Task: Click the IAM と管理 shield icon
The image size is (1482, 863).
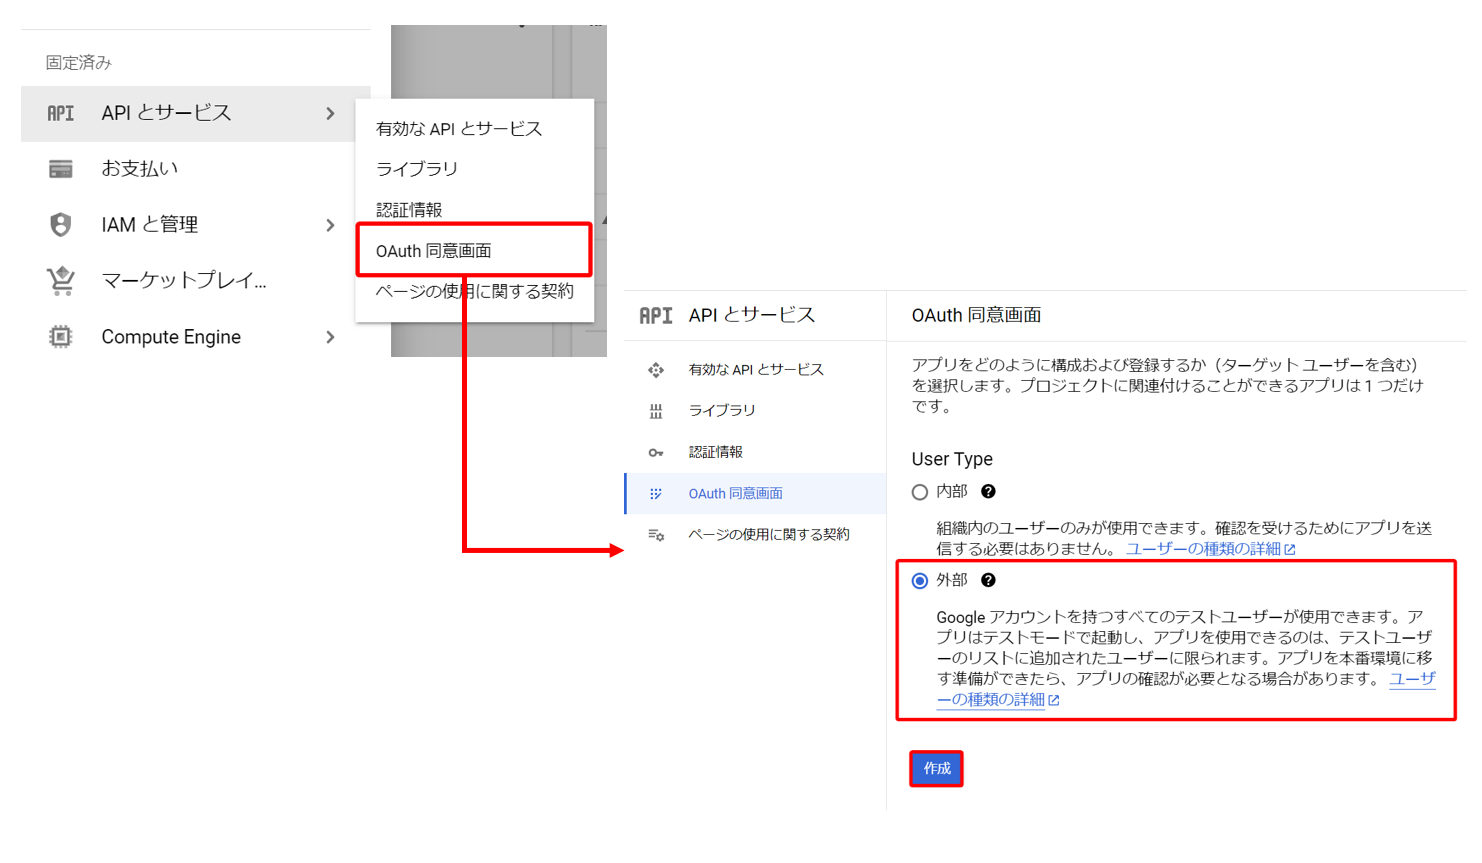Action: point(60,224)
